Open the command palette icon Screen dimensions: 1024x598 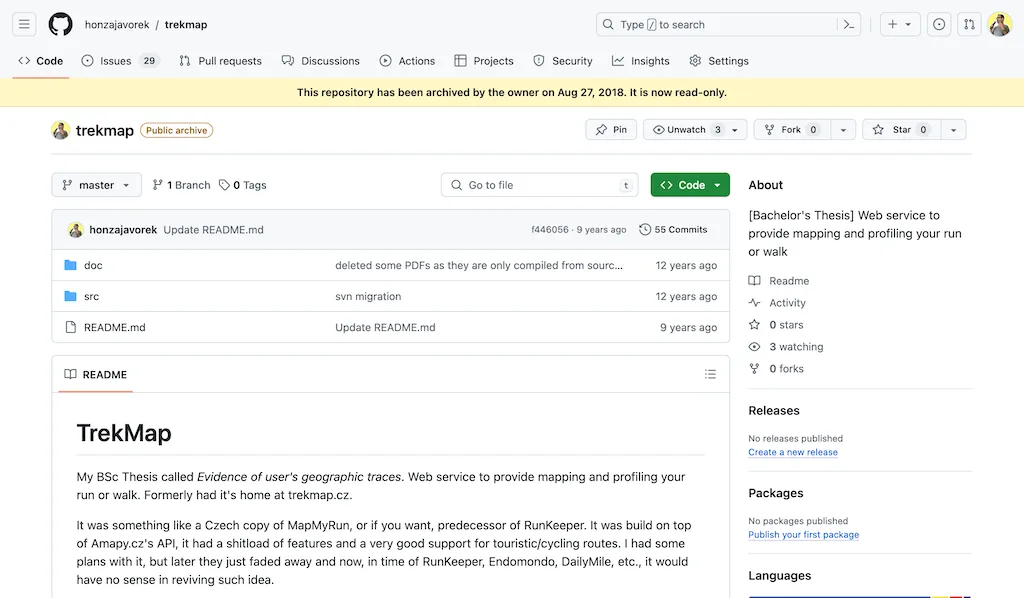[x=849, y=24]
